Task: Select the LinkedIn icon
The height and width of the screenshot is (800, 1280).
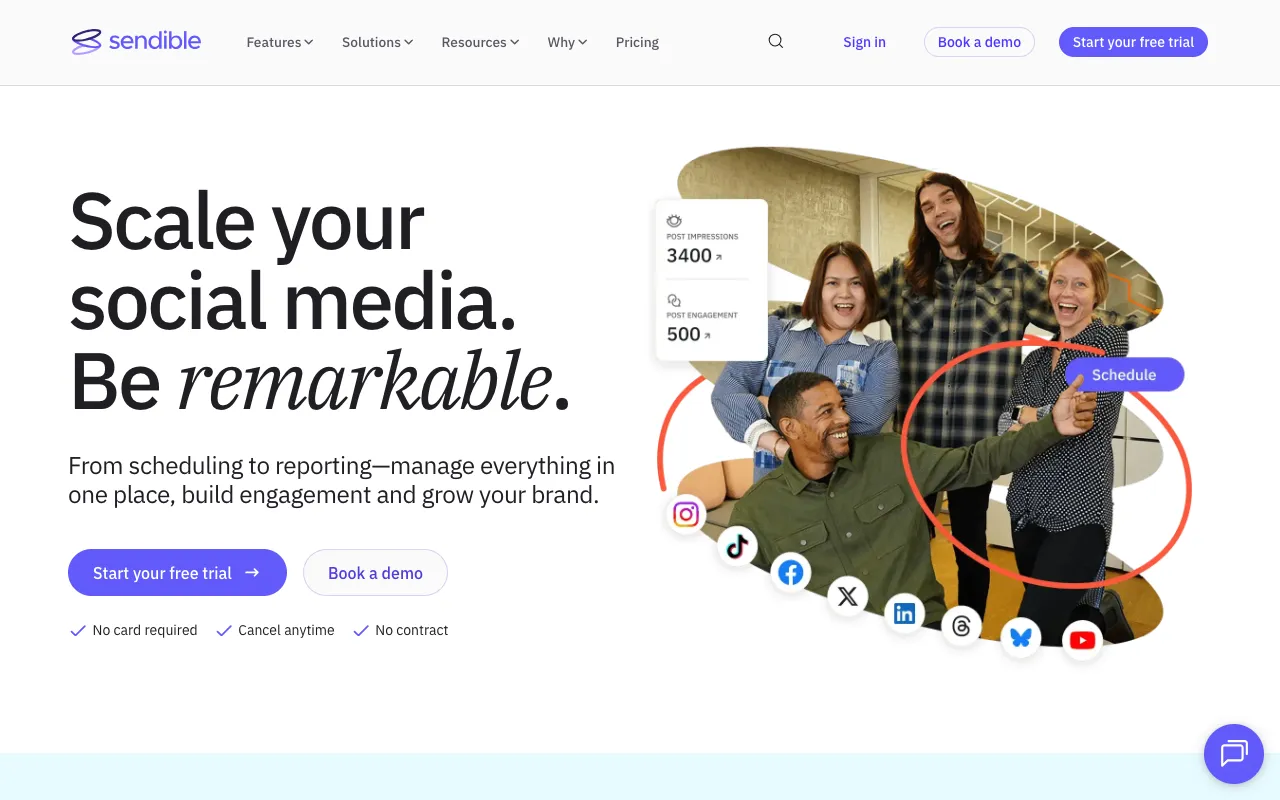Action: [x=904, y=614]
